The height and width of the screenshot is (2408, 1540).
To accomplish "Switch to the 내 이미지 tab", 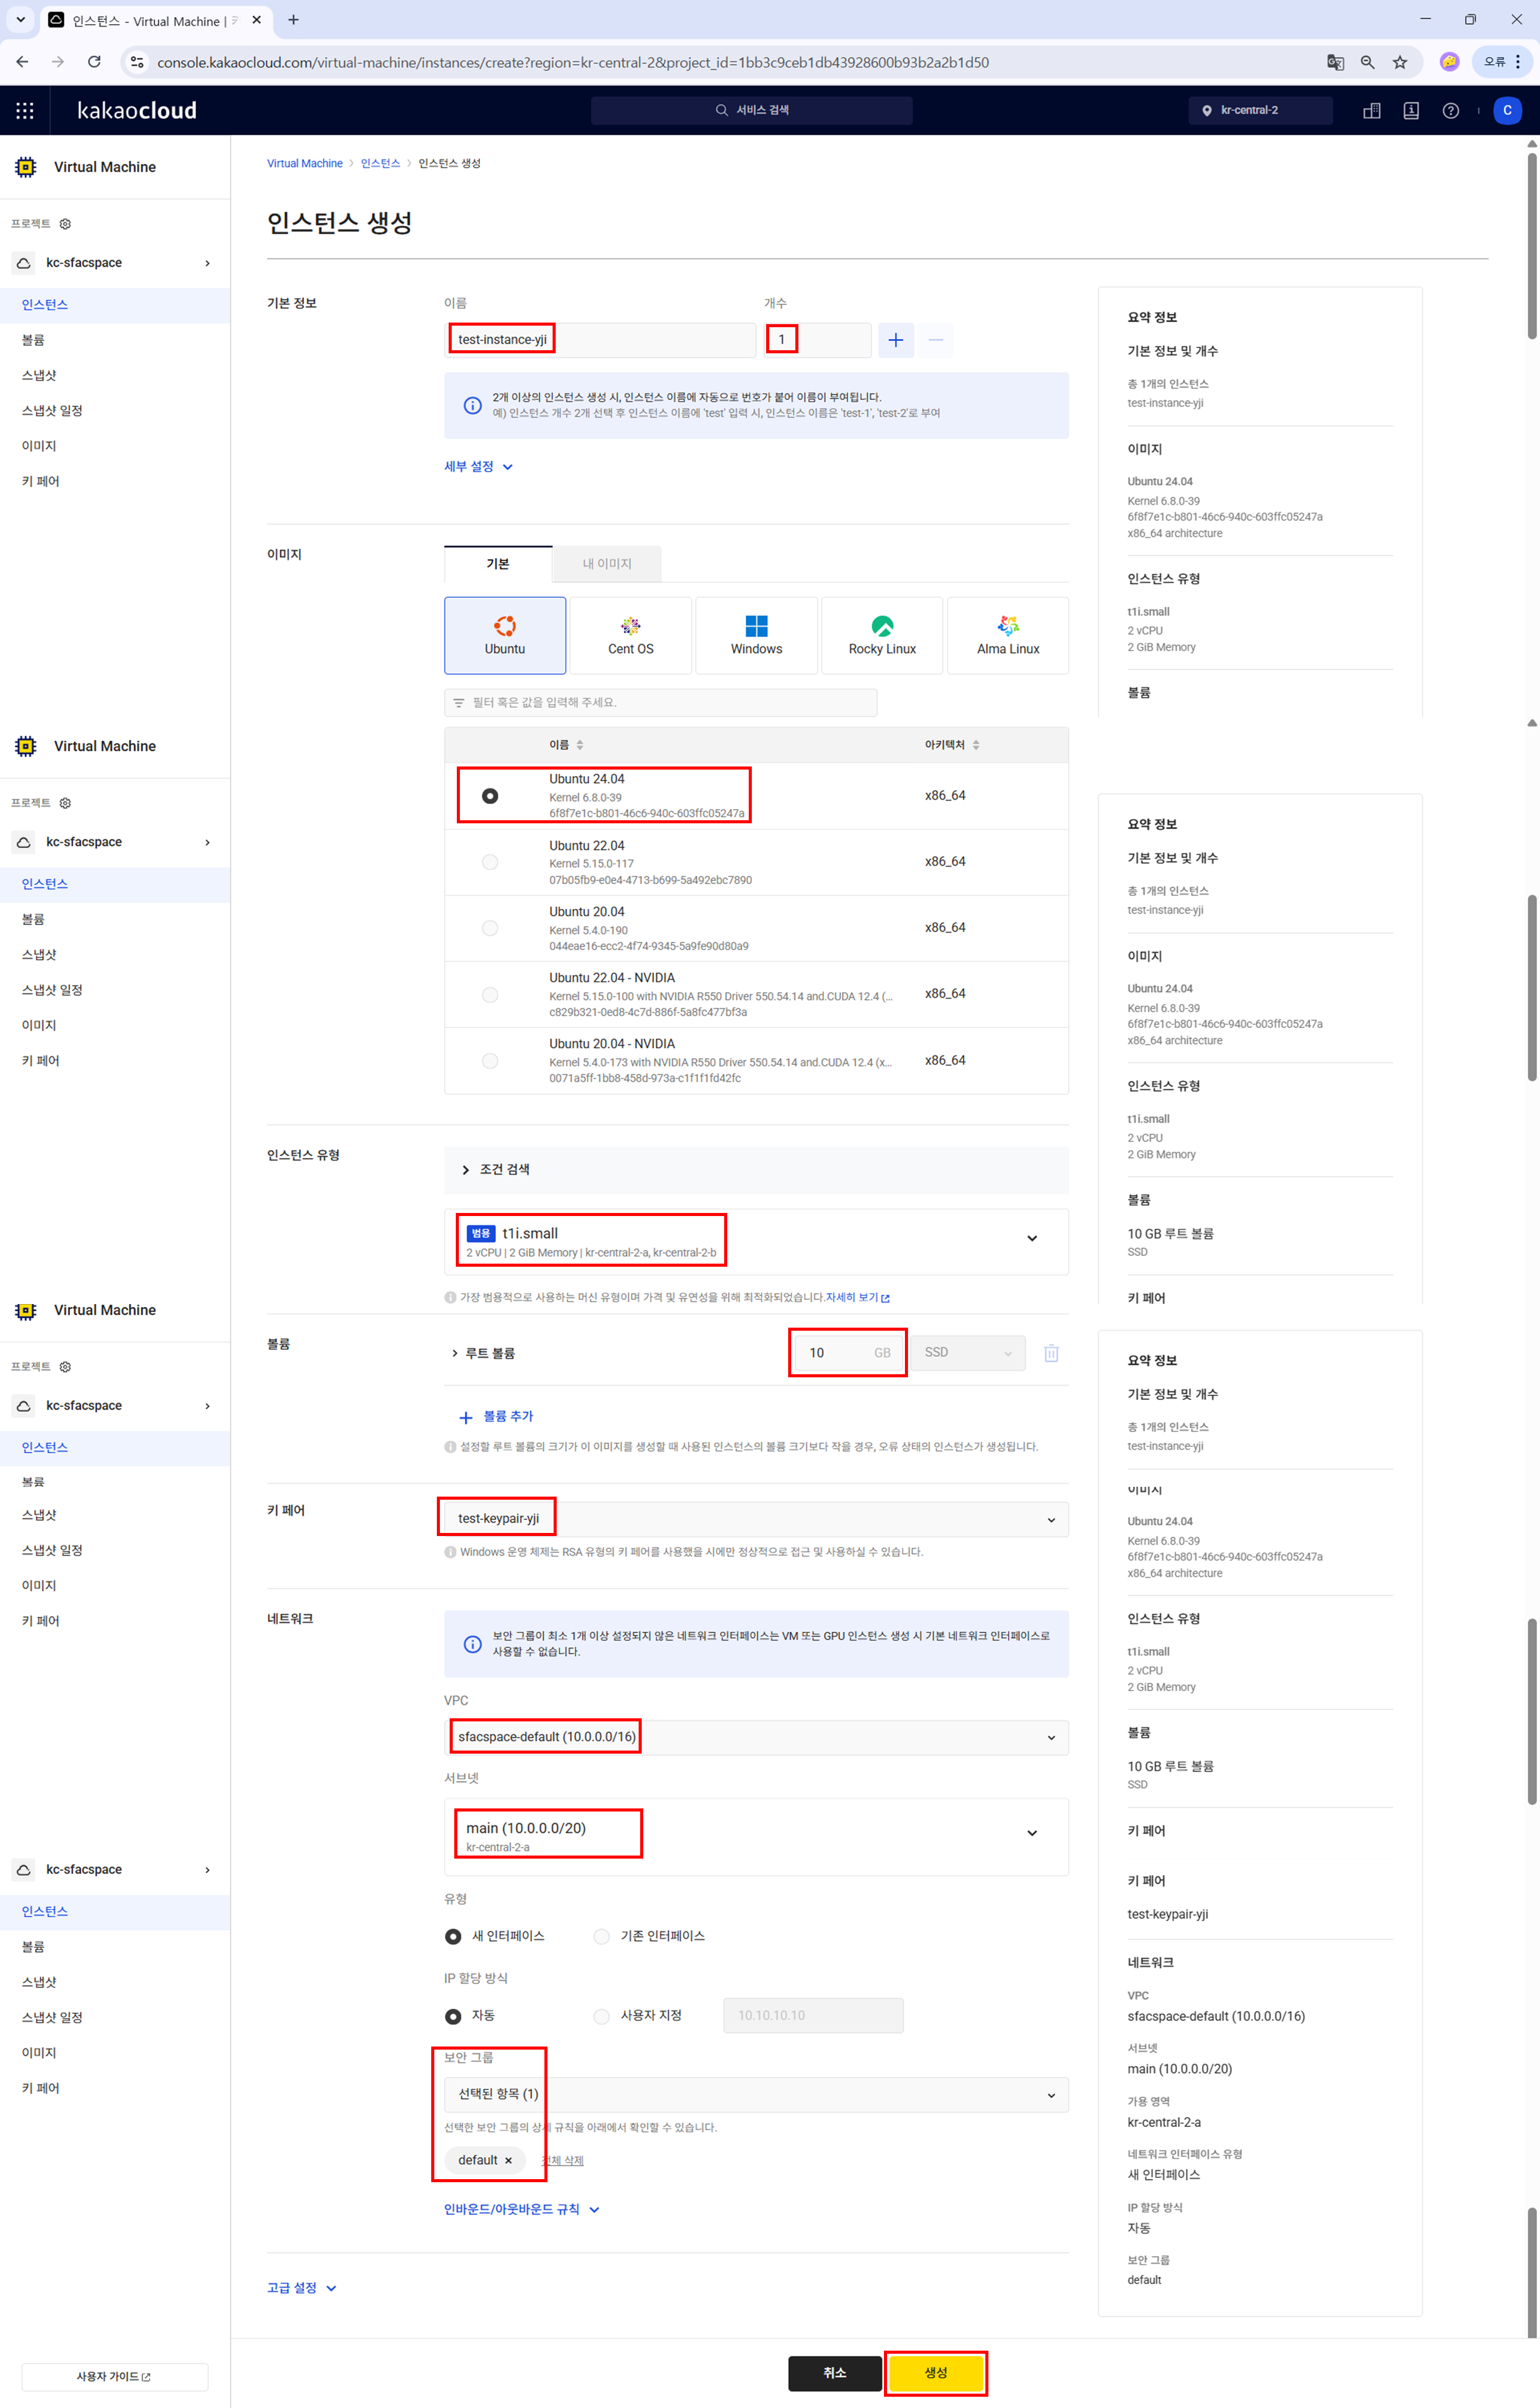I will [x=606, y=564].
